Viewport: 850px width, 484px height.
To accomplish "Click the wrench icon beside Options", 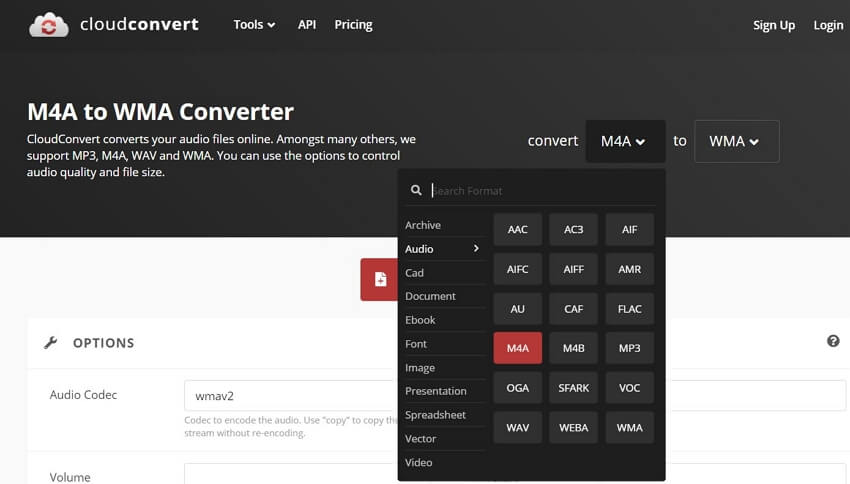I will click(51, 343).
